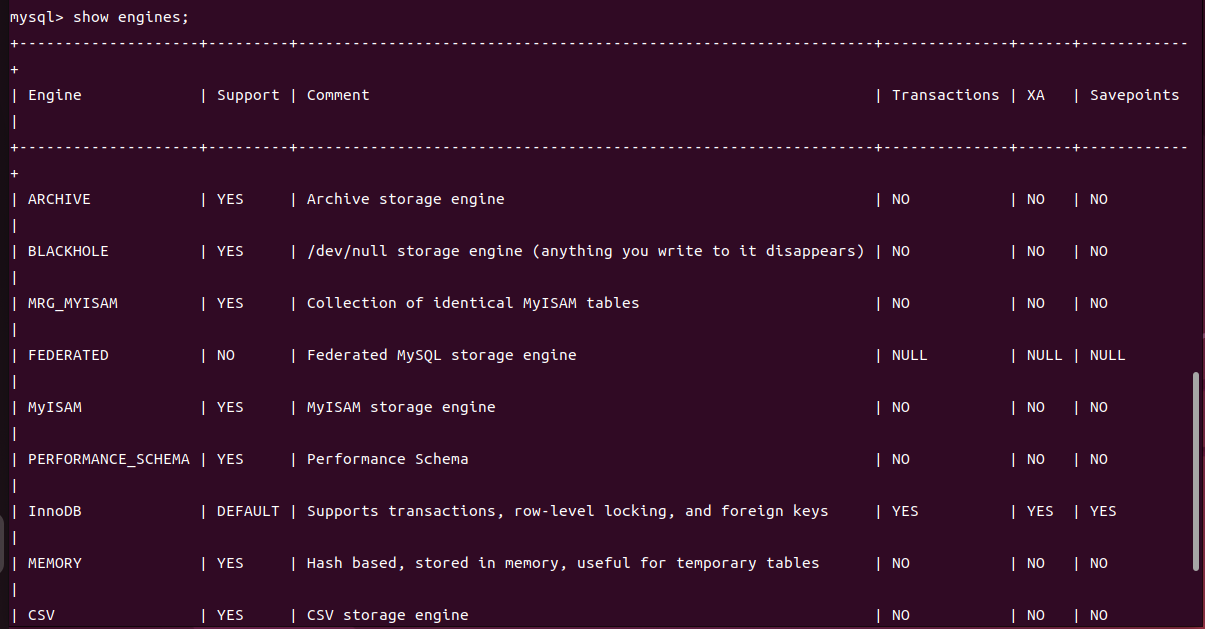Select the 'Transactions' column header

point(946,95)
